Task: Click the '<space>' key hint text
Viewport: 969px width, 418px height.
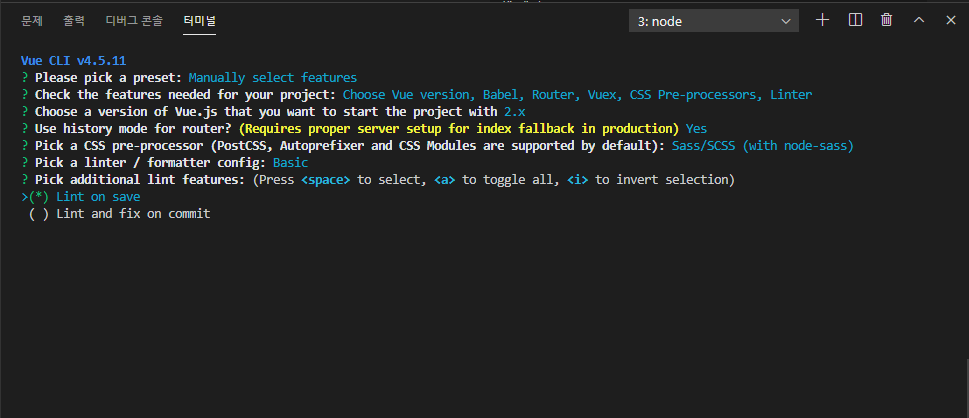Action: (326, 180)
